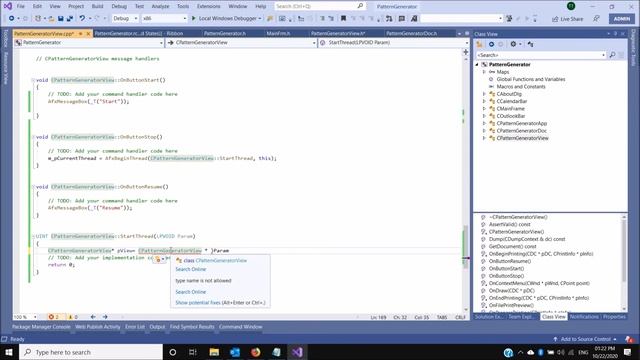Click the error count indicator icon
The height and width of the screenshot is (360, 640).
[51, 317]
